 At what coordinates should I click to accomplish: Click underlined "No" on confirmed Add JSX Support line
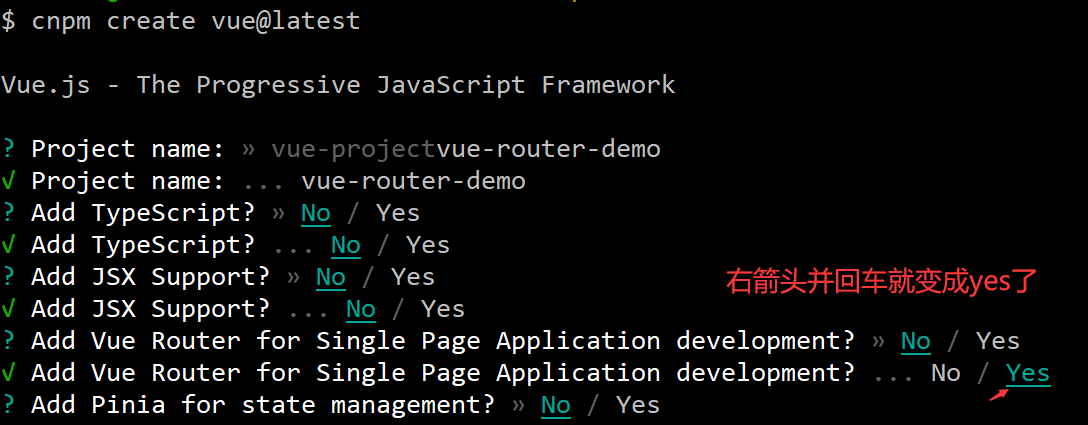tap(361, 309)
